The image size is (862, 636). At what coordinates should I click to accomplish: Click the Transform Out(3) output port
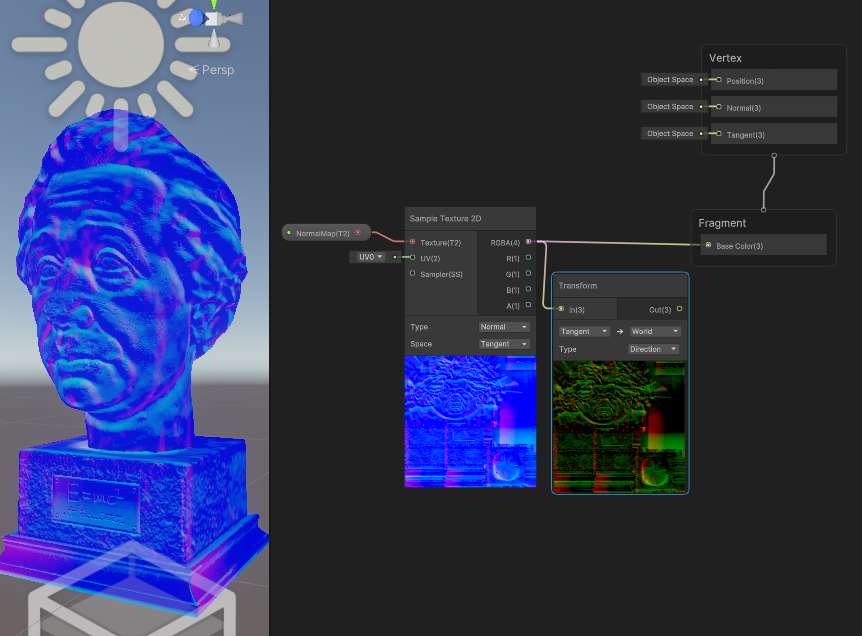(679, 309)
